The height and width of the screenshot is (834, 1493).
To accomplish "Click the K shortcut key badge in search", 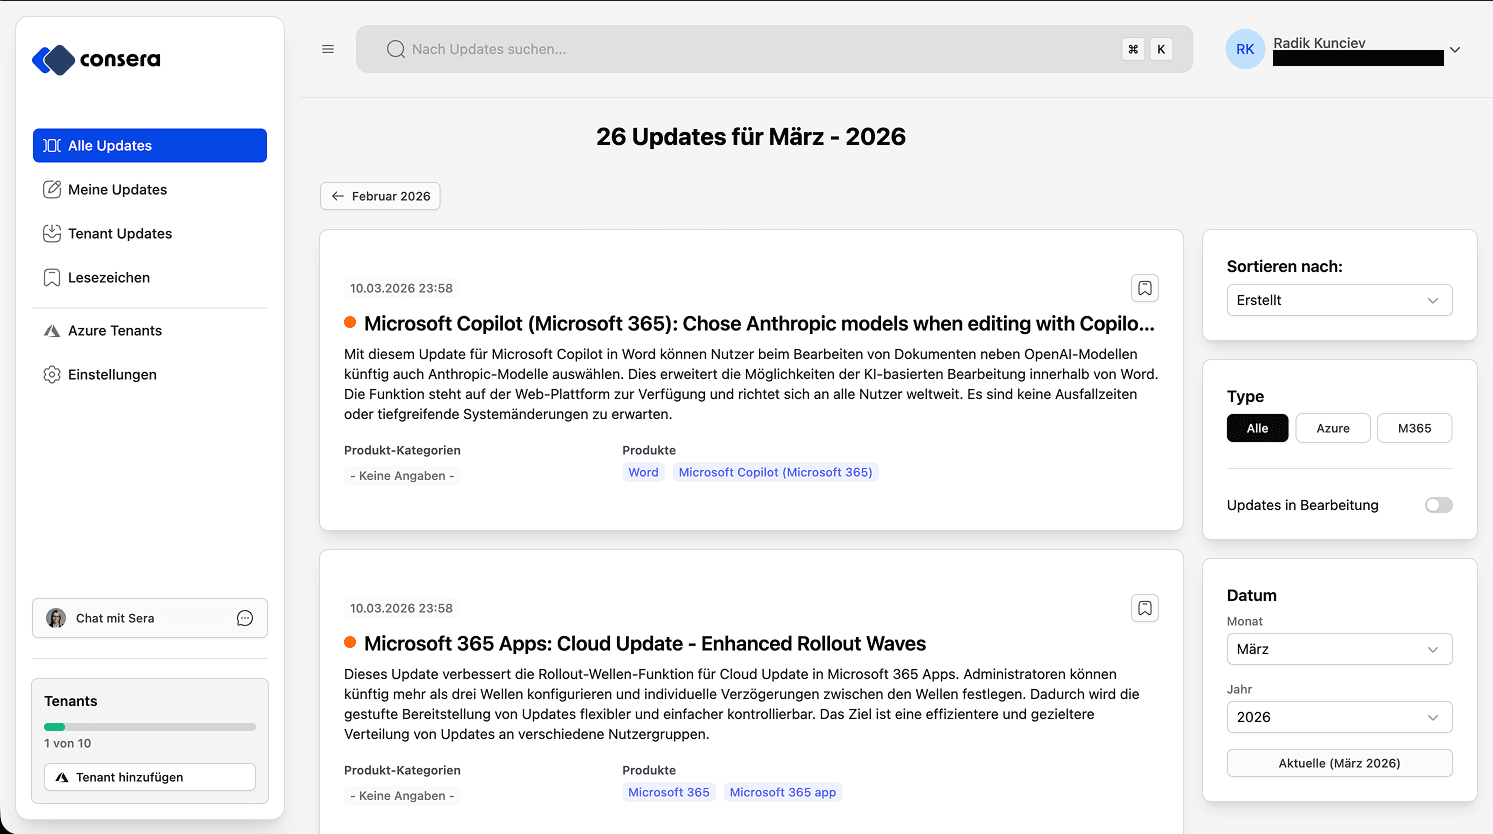I will pos(1161,49).
